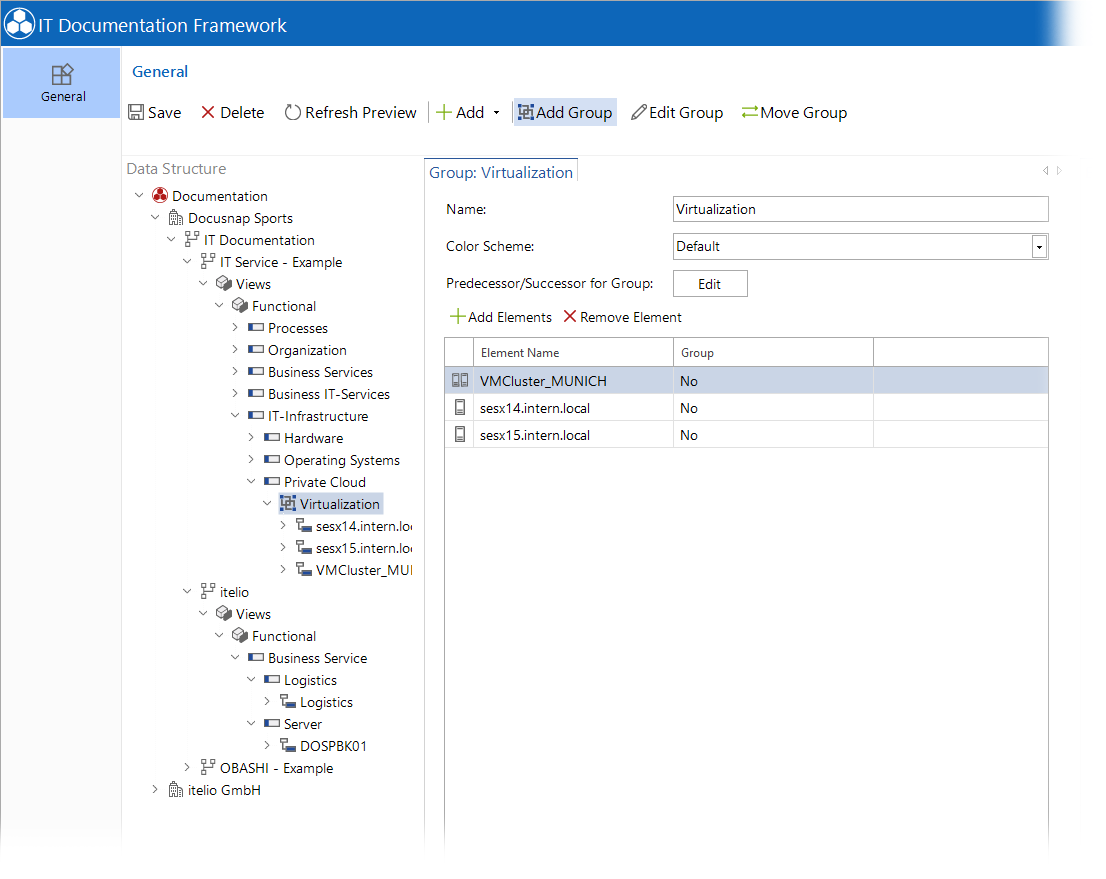The width and height of the screenshot is (1106, 879).
Task: Select the VMCluster_MU tree item
Action: pos(364,570)
